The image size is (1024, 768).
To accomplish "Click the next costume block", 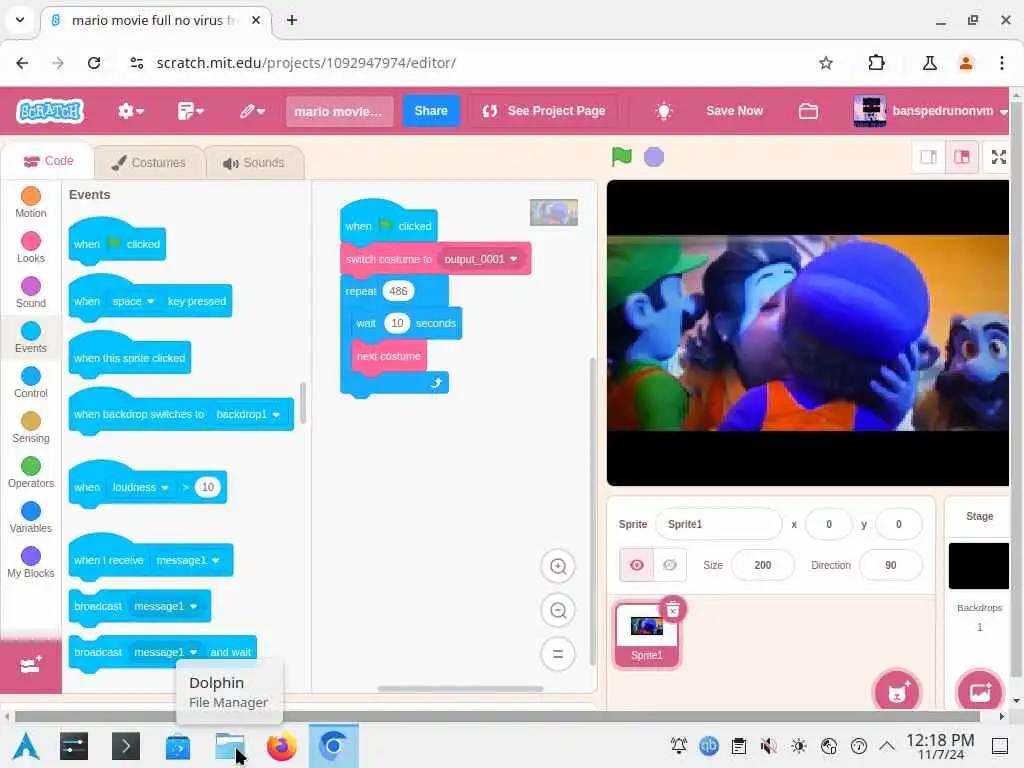I will pos(389,357).
